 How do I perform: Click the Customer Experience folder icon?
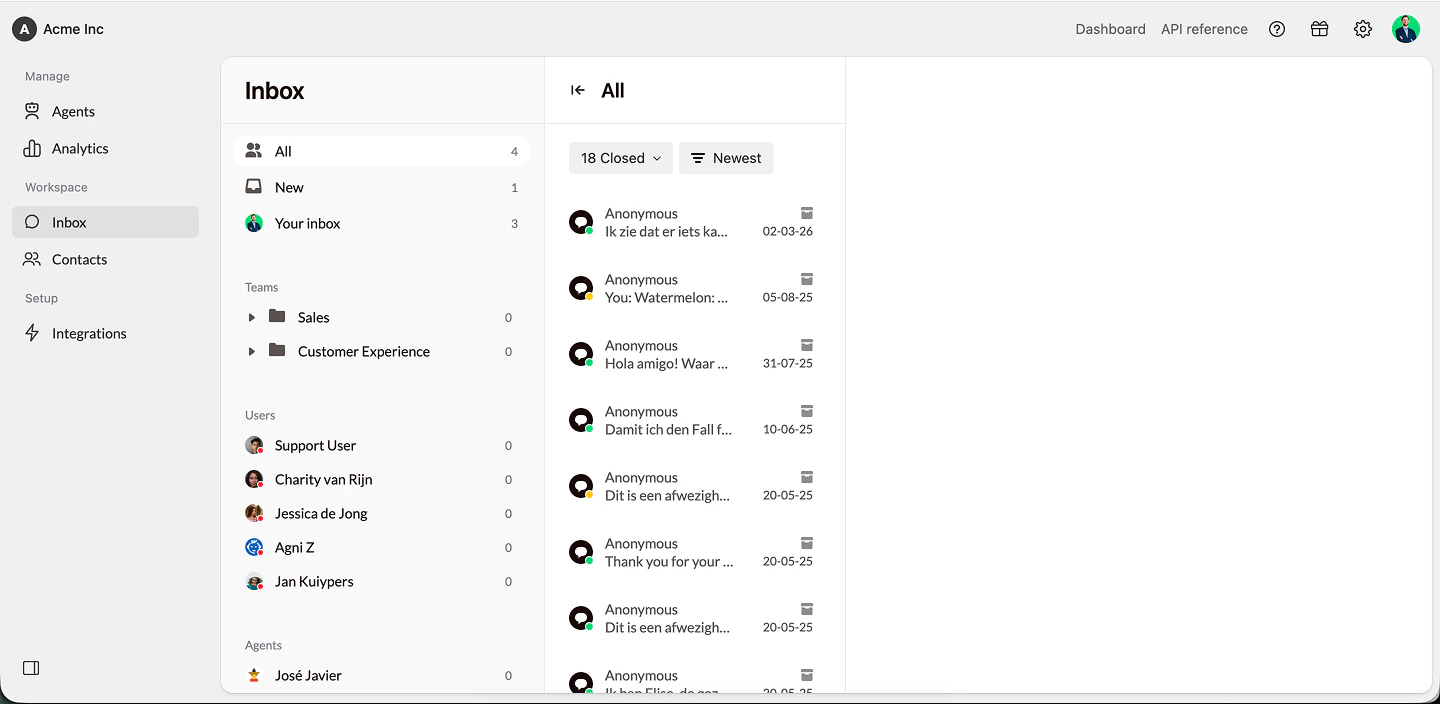277,350
